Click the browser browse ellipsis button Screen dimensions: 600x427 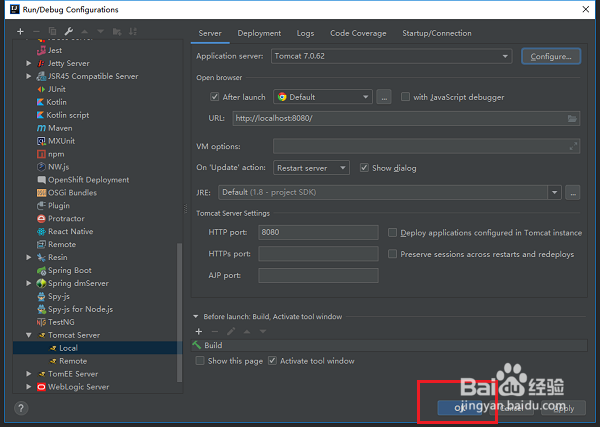[384, 97]
